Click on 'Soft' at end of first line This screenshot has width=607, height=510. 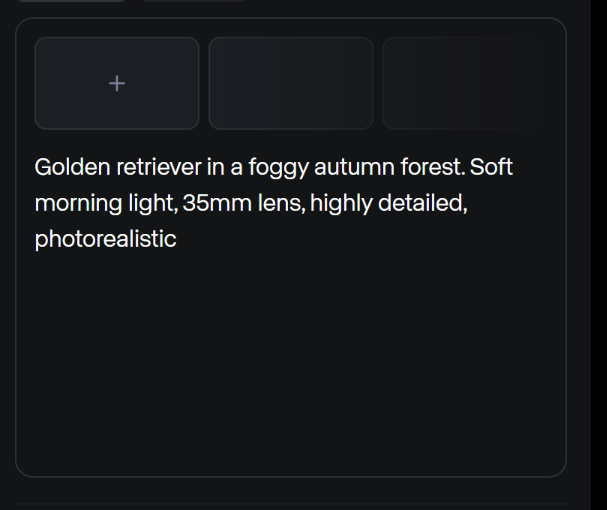point(491,167)
